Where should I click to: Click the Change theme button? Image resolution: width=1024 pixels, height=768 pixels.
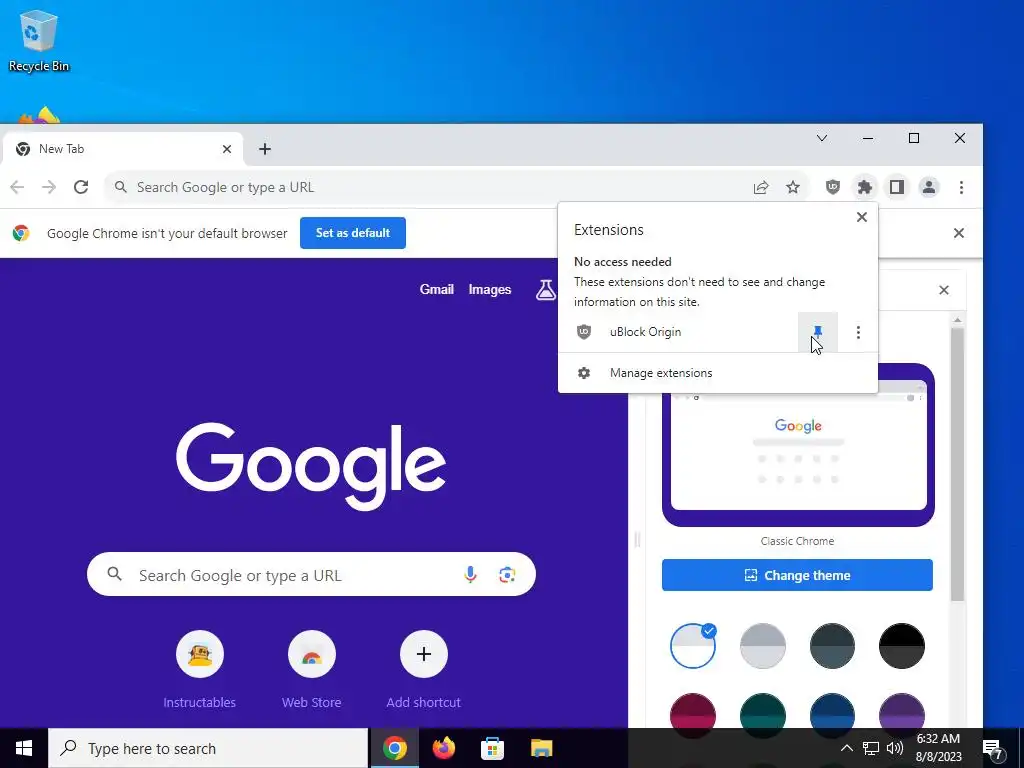pos(797,575)
